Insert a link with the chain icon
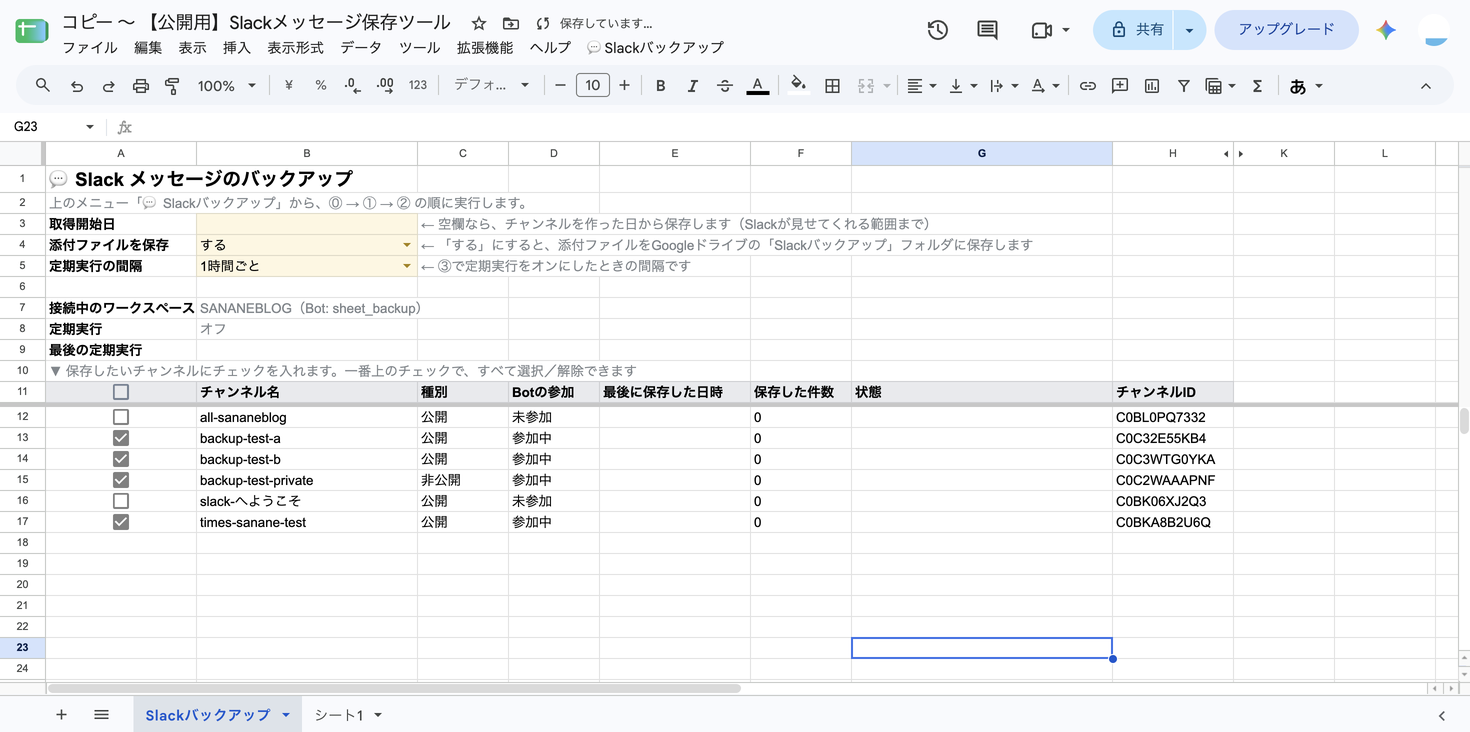Image resolution: width=1470 pixels, height=732 pixels. pyautogui.click(x=1088, y=86)
